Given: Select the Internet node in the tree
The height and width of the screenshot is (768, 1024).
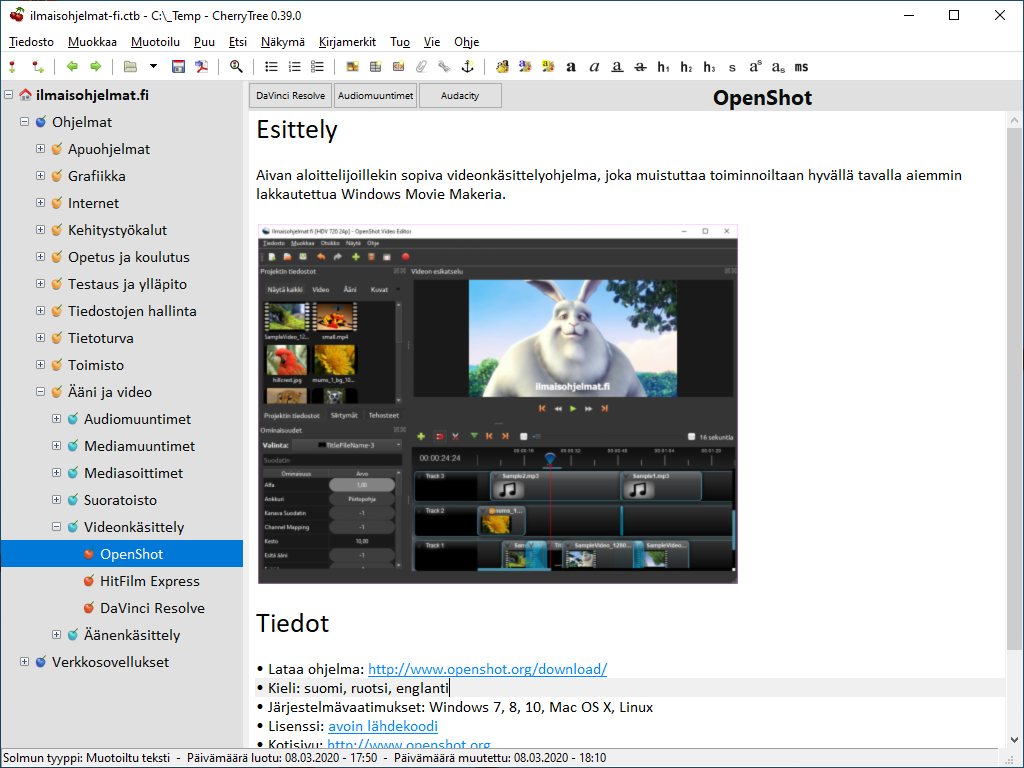Looking at the screenshot, I should point(93,203).
